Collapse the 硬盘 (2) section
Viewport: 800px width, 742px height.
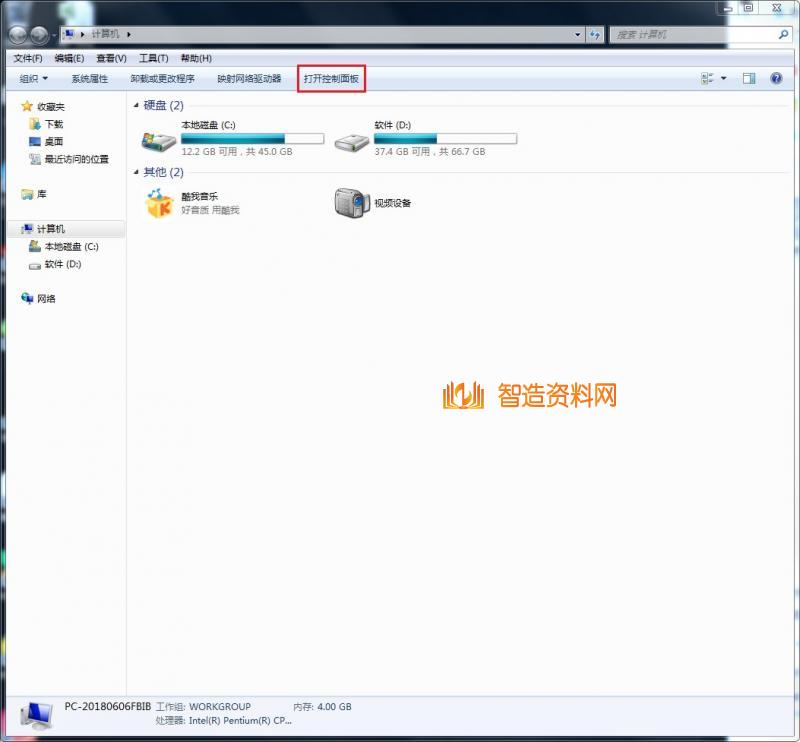pos(139,105)
